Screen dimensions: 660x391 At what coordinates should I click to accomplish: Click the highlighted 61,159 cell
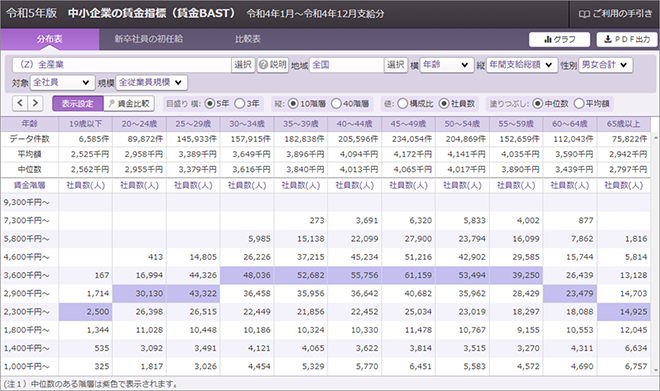click(x=408, y=275)
